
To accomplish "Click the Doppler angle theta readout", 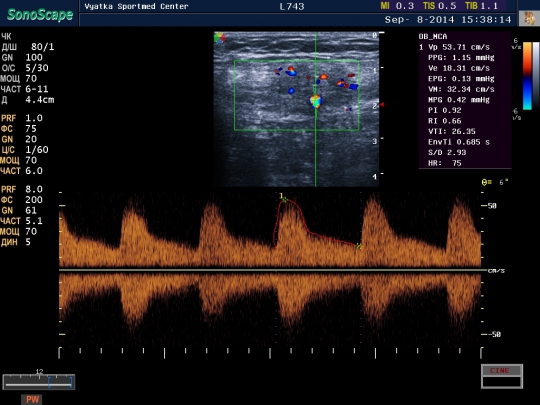I will [x=495, y=182].
